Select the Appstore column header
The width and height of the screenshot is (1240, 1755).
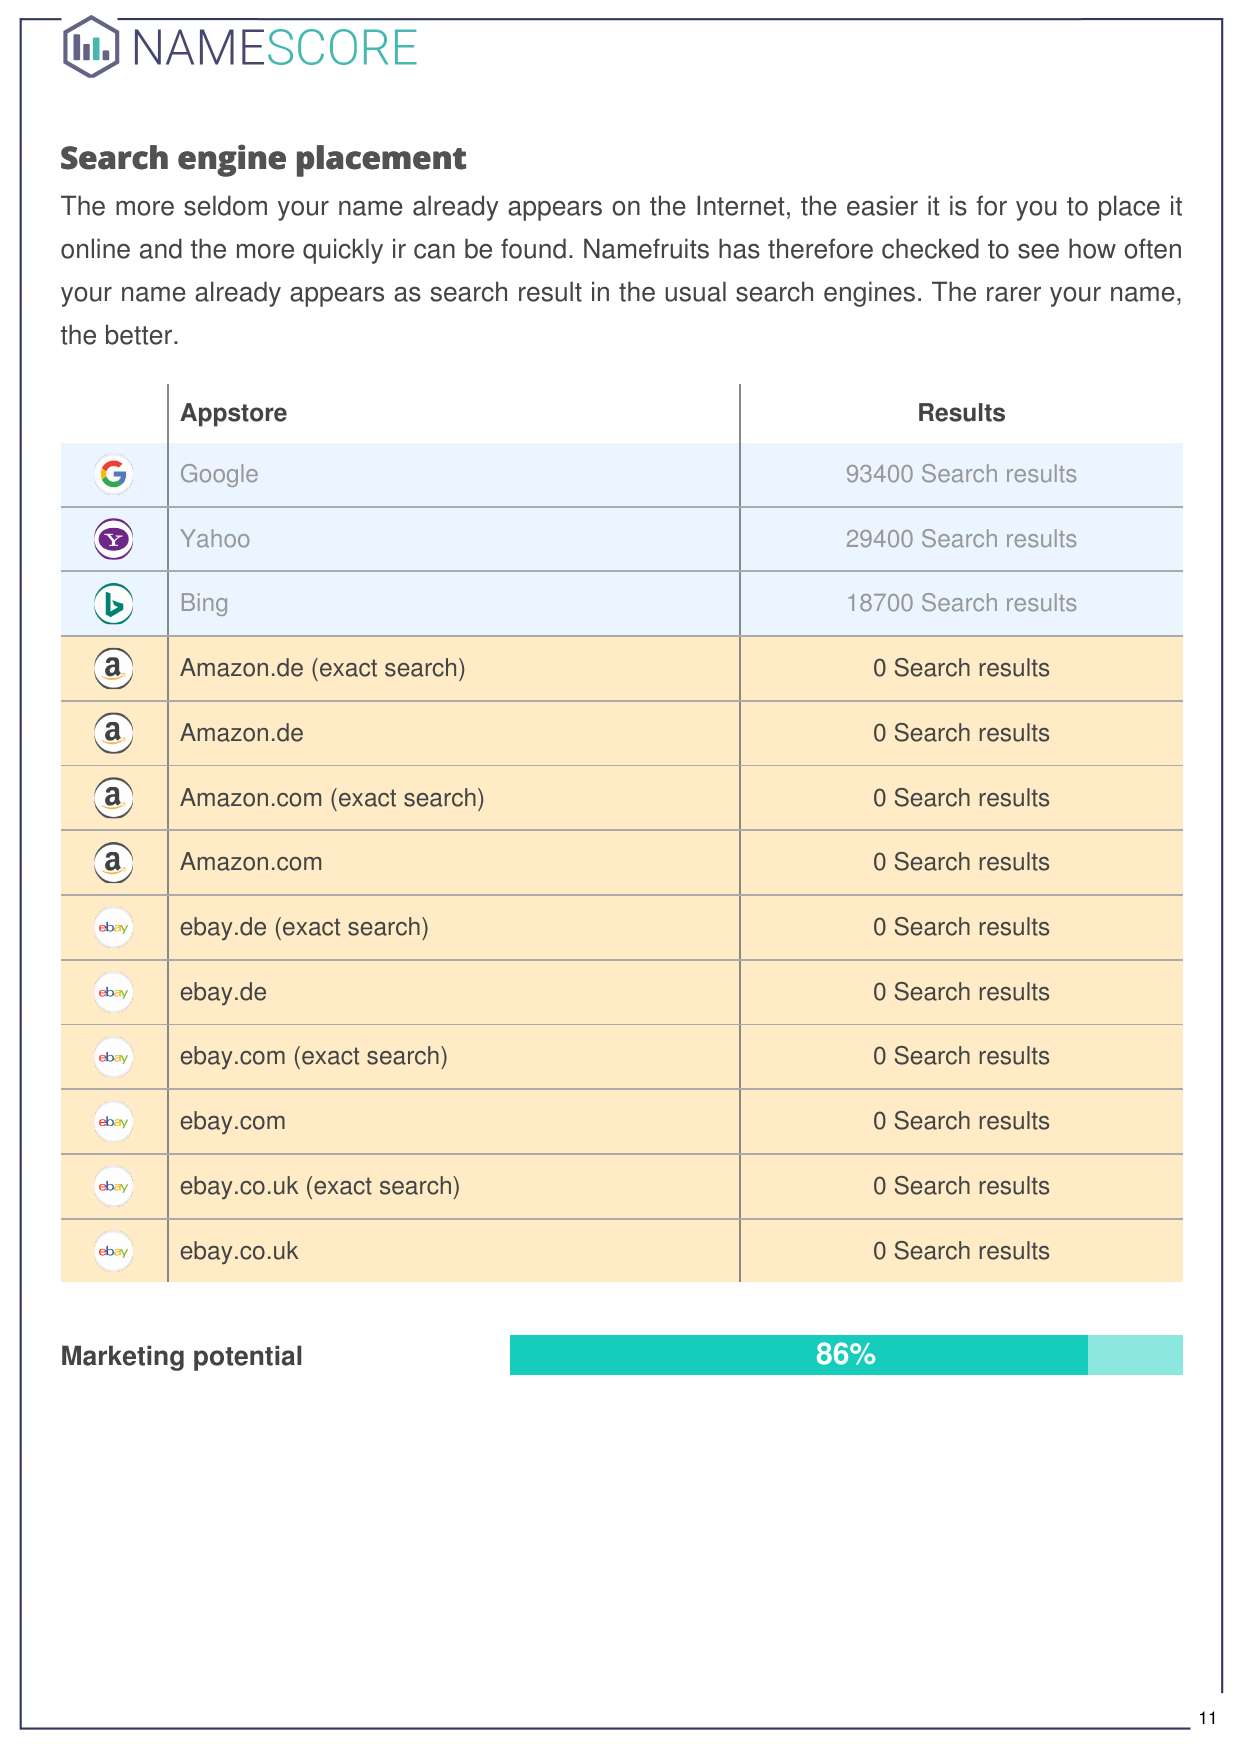click(234, 413)
